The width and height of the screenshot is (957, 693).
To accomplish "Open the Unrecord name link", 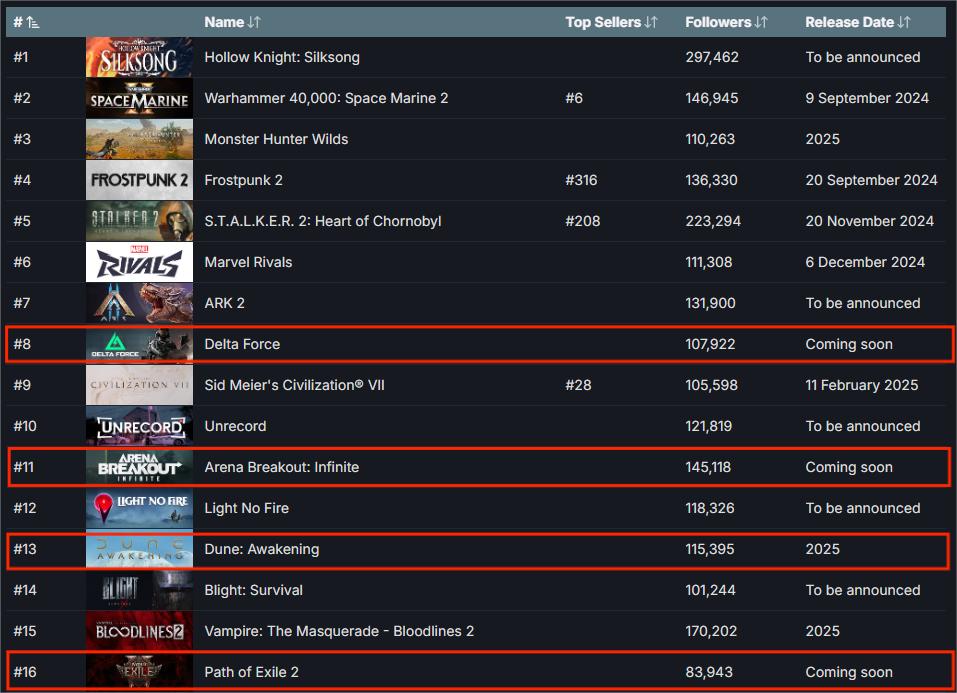I will 236,426.
